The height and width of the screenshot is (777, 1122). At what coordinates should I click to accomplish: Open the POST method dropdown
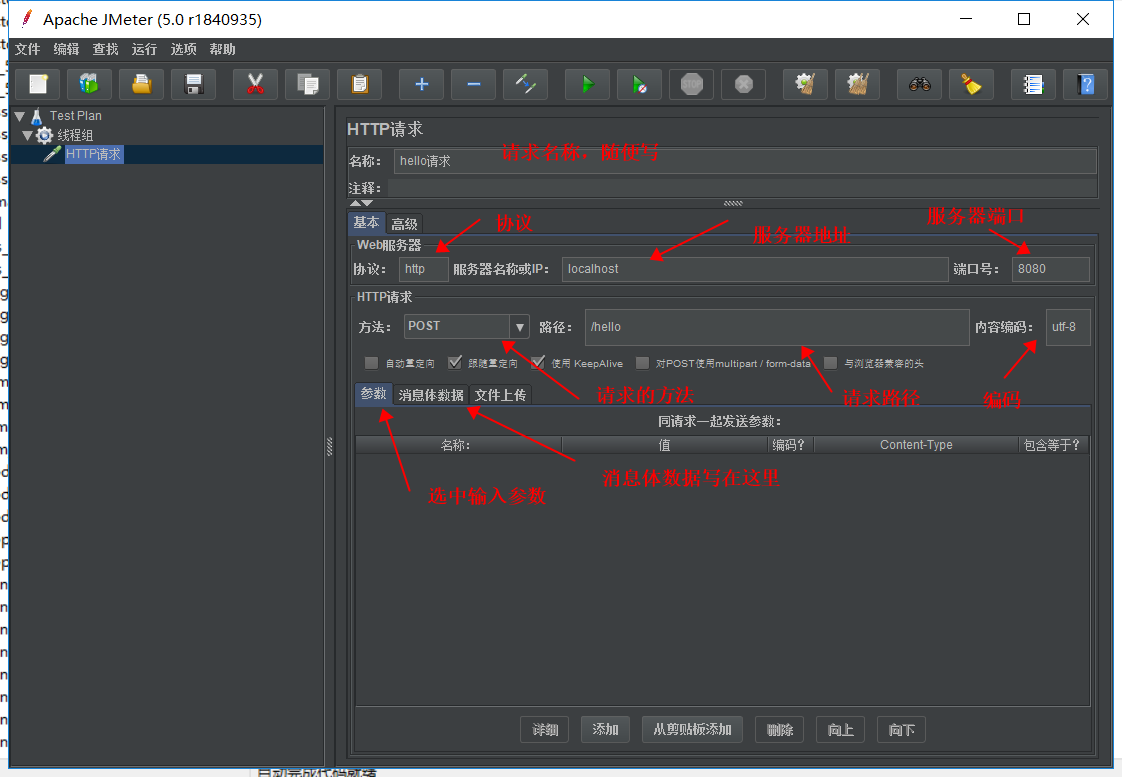[519, 327]
